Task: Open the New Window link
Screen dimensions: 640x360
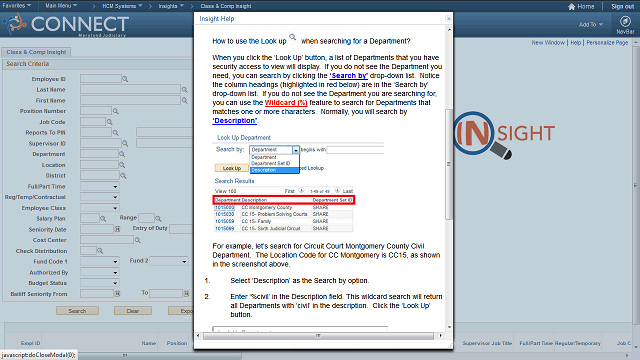Action: [548, 42]
